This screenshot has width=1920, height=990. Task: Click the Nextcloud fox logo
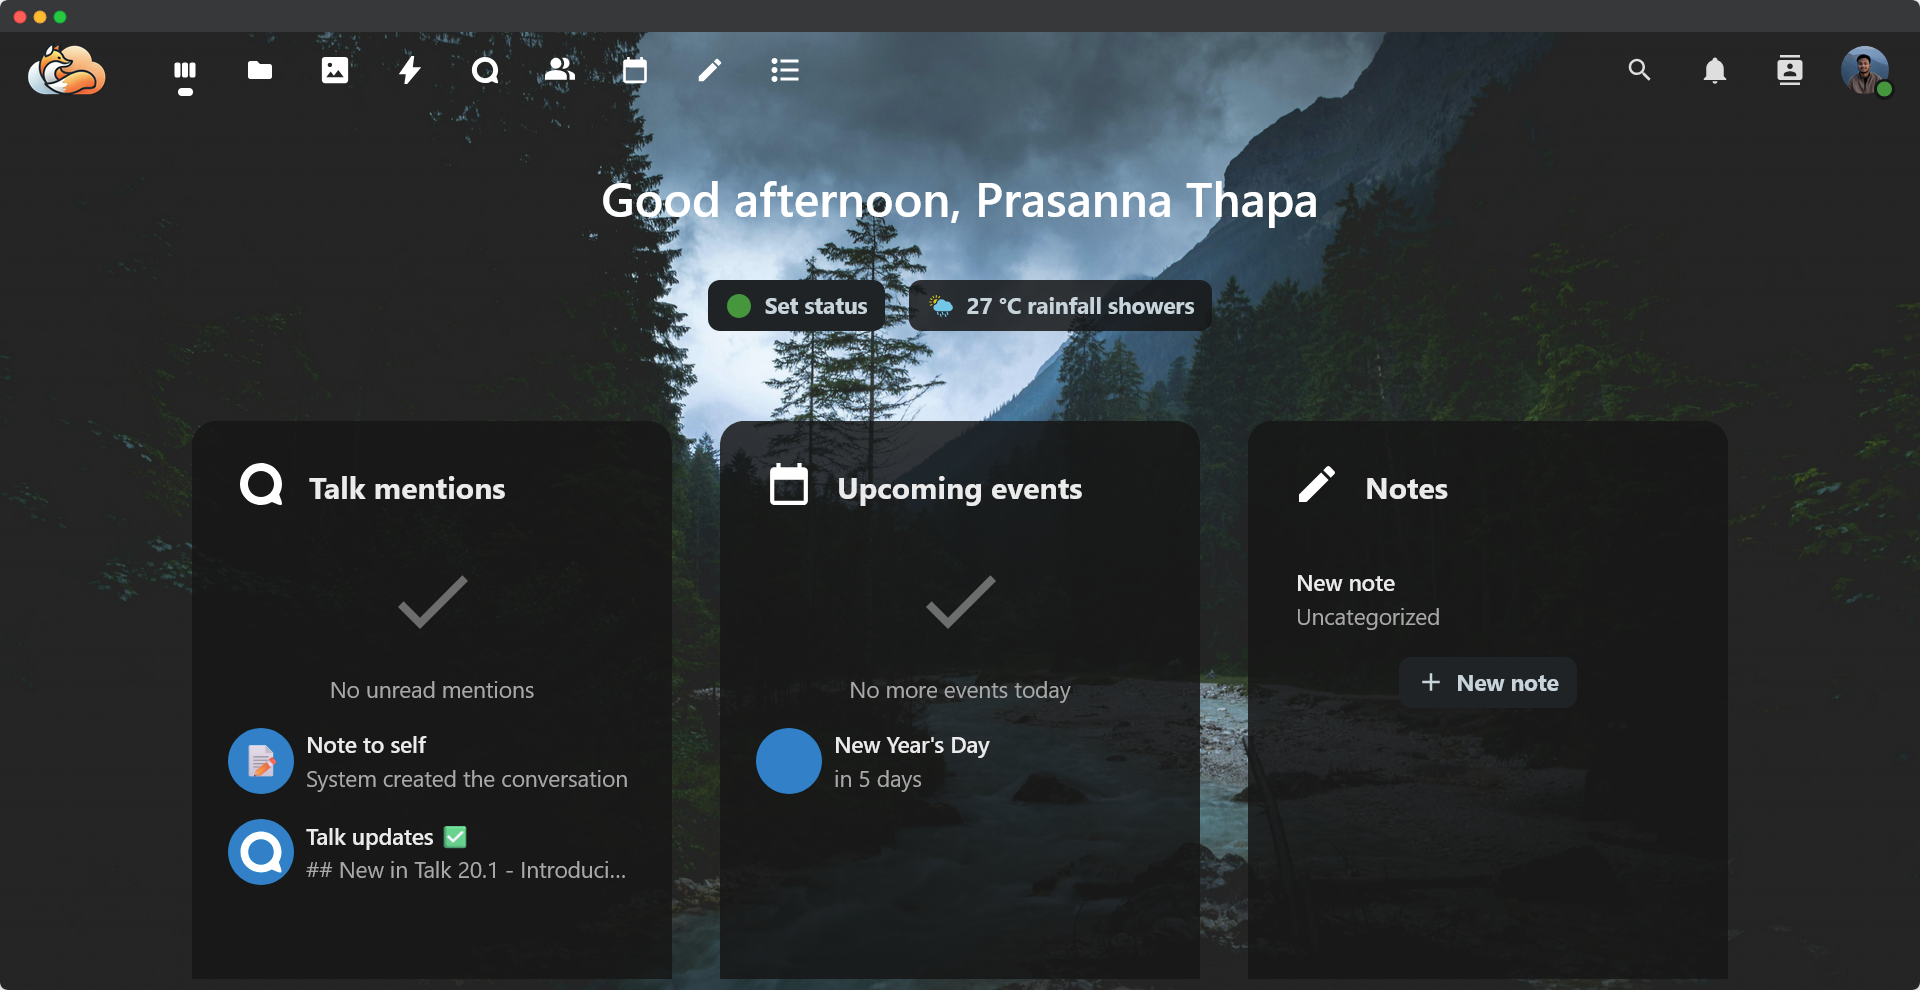pyautogui.click(x=67, y=70)
